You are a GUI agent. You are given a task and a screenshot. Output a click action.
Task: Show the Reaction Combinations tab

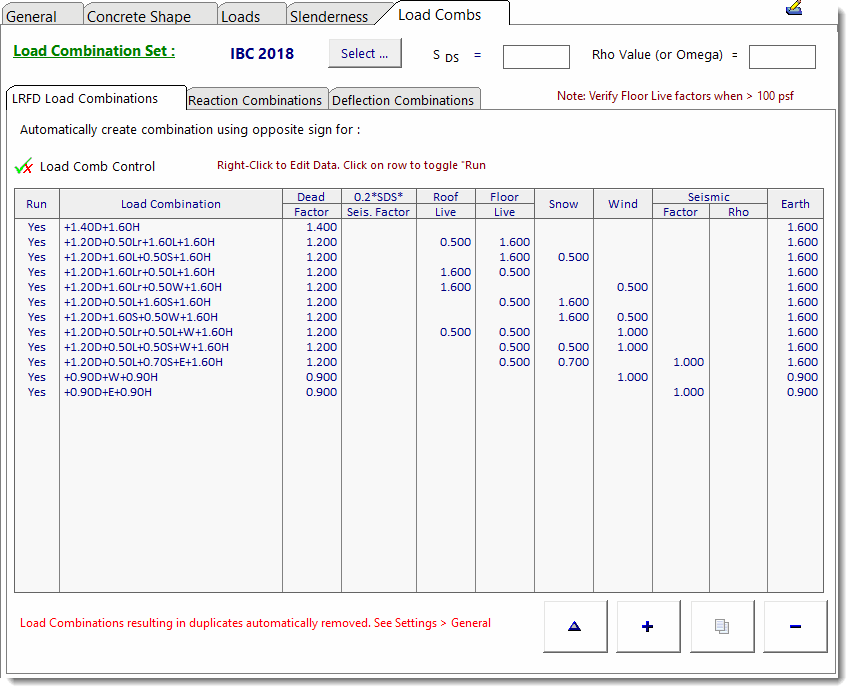[255, 100]
